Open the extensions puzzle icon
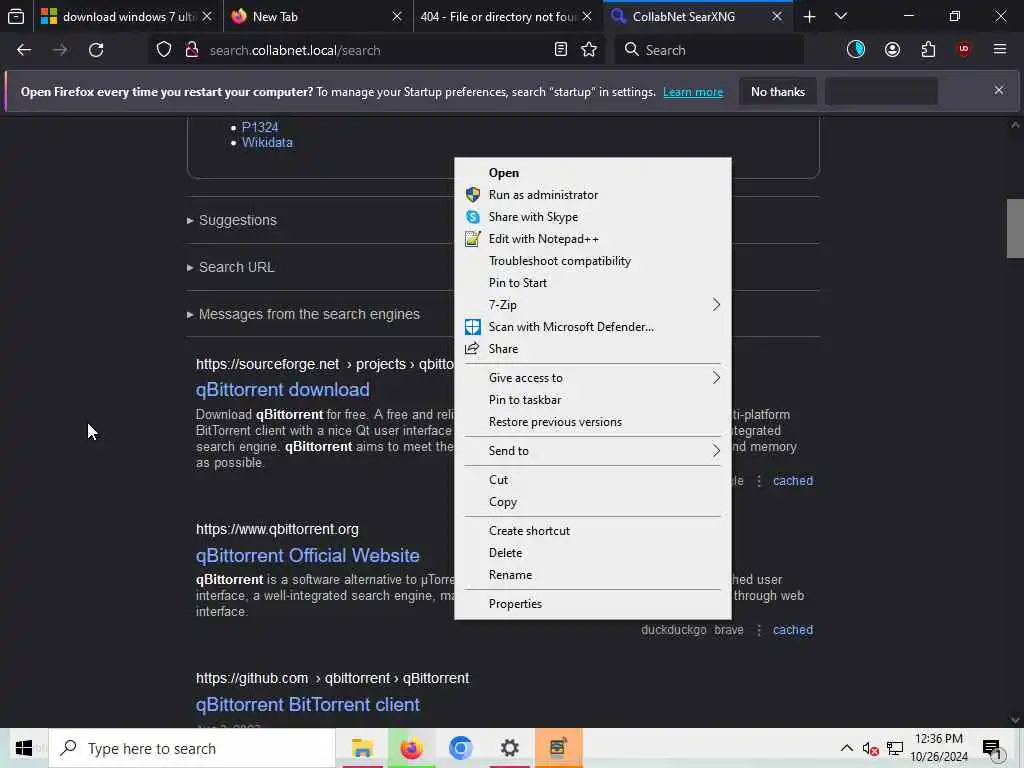 [x=928, y=50]
